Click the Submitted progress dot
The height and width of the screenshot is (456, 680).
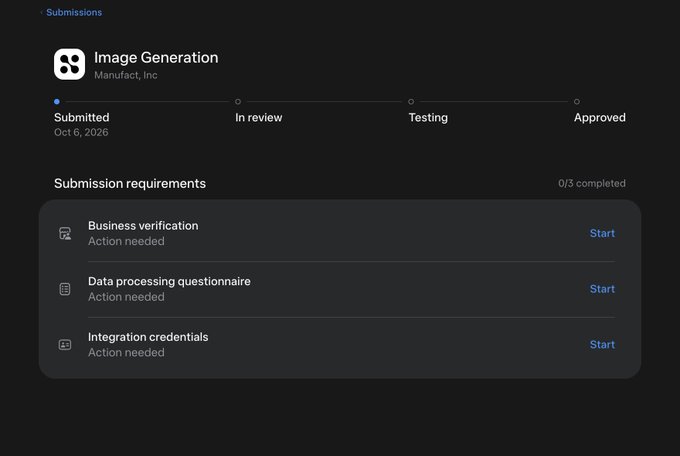click(x=57, y=102)
